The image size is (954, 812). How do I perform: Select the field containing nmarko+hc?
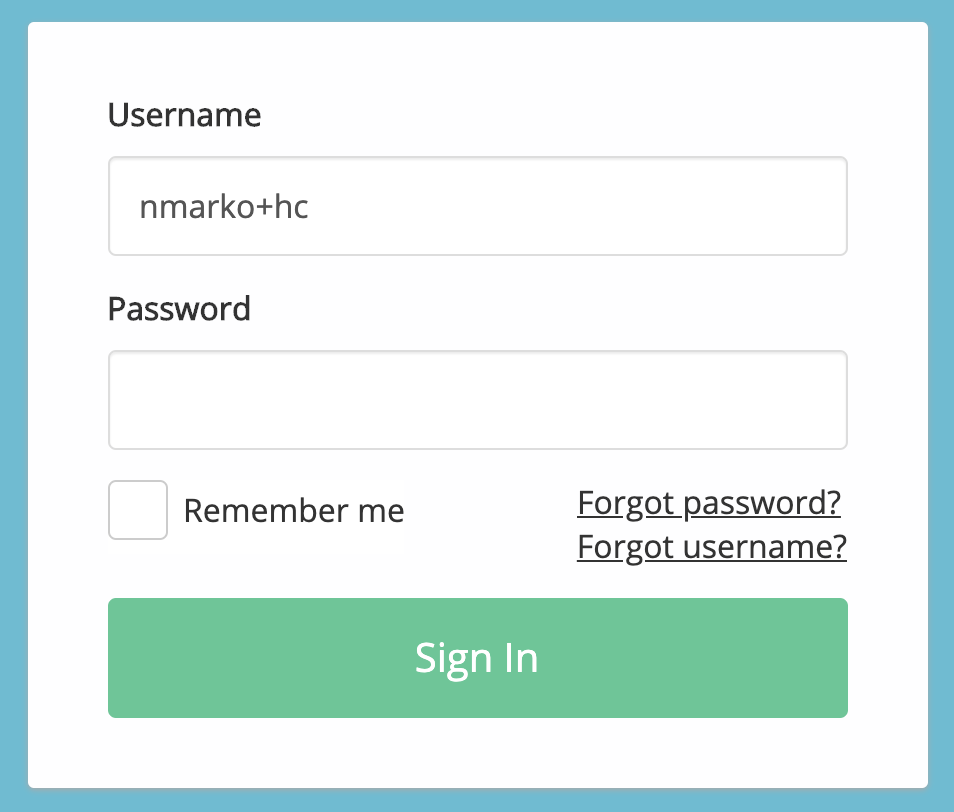point(477,206)
